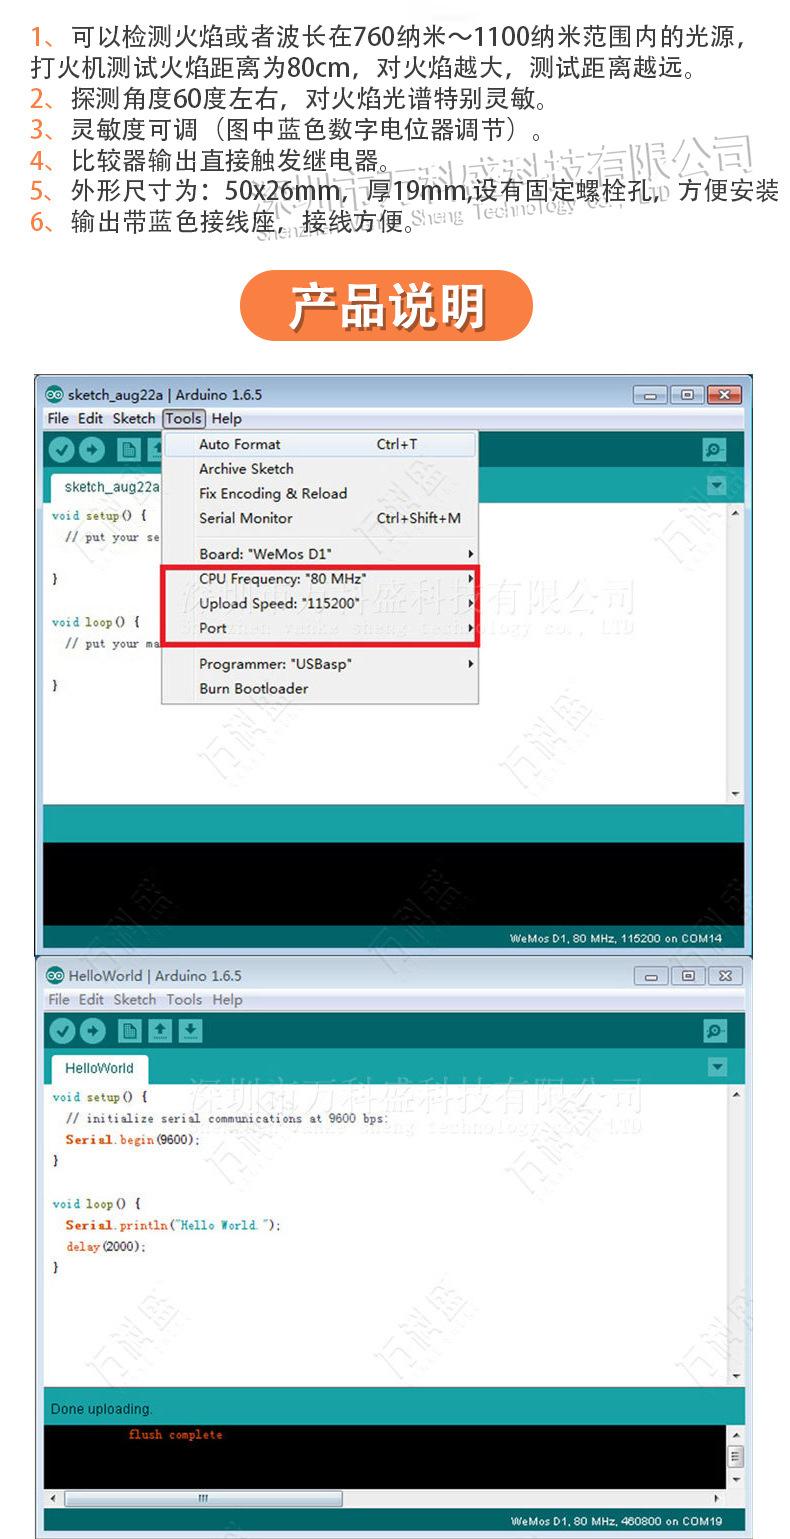Screen dimensions: 790x1539
Task: Click New sketch icon in sketch_aug22a window
Action: click(128, 450)
